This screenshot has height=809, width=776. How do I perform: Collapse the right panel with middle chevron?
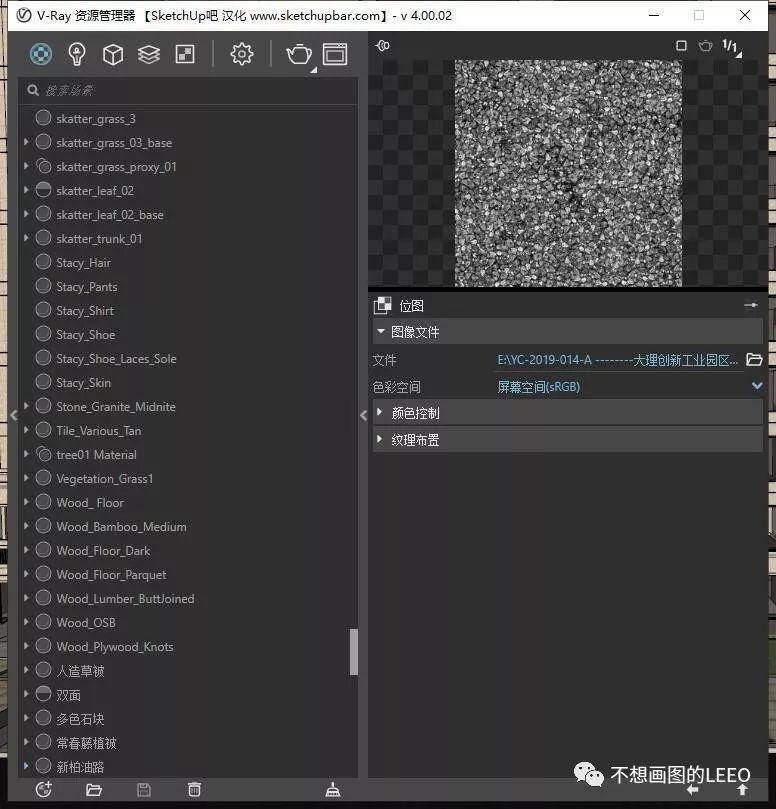tap(363, 415)
